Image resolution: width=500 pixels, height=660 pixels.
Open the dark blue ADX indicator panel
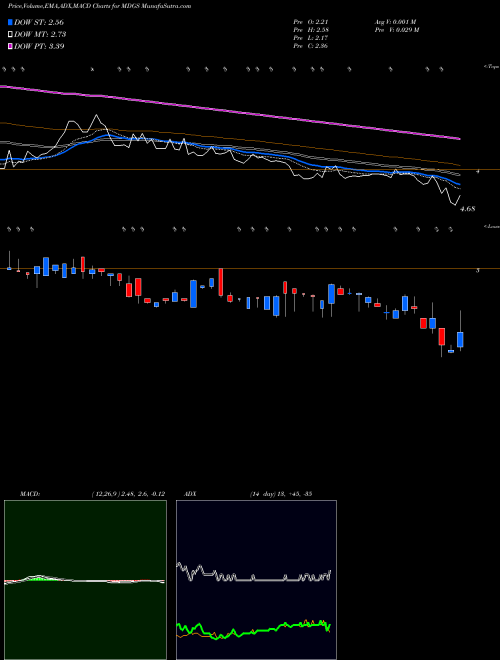[256, 580]
